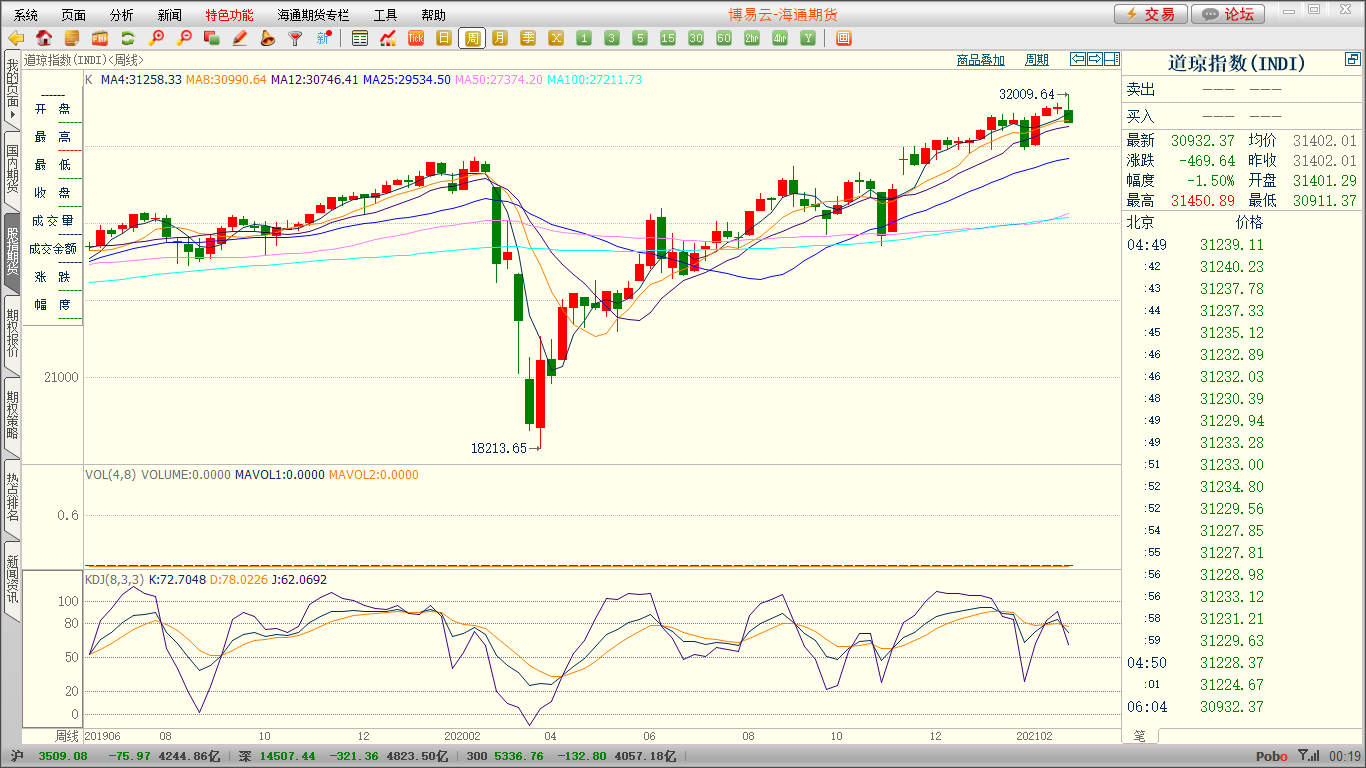
Task: Click the 商品叠加 link
Action: click(981, 60)
